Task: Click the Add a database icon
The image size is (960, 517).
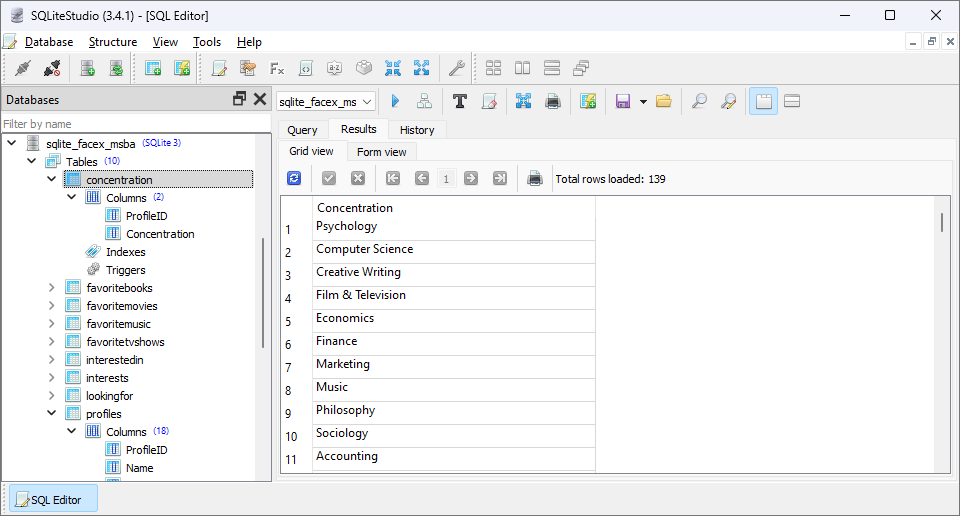Action: (88, 68)
